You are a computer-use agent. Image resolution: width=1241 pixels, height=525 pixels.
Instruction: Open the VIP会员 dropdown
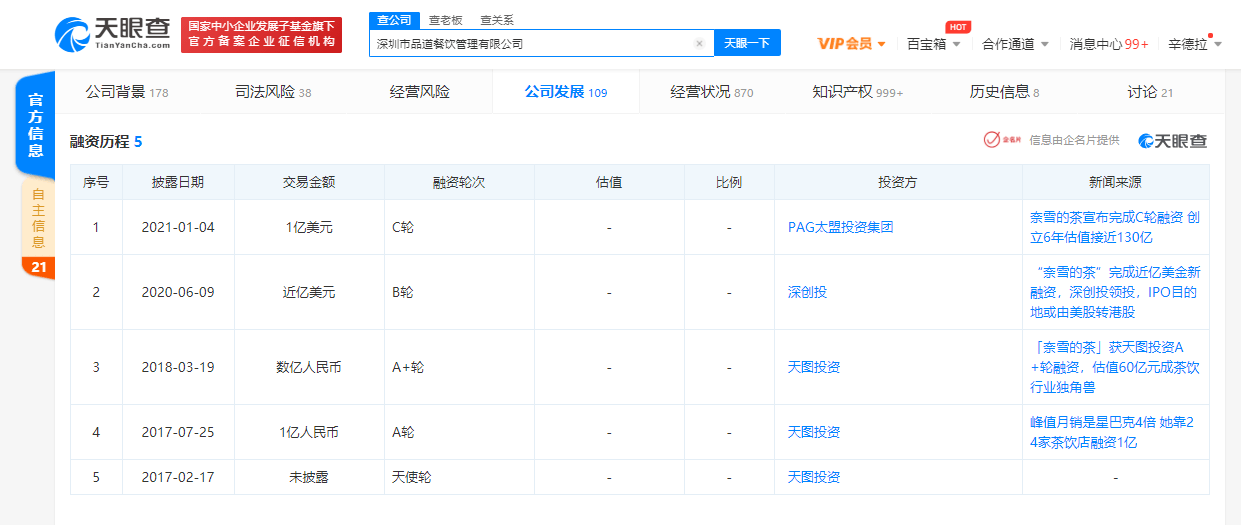click(852, 43)
